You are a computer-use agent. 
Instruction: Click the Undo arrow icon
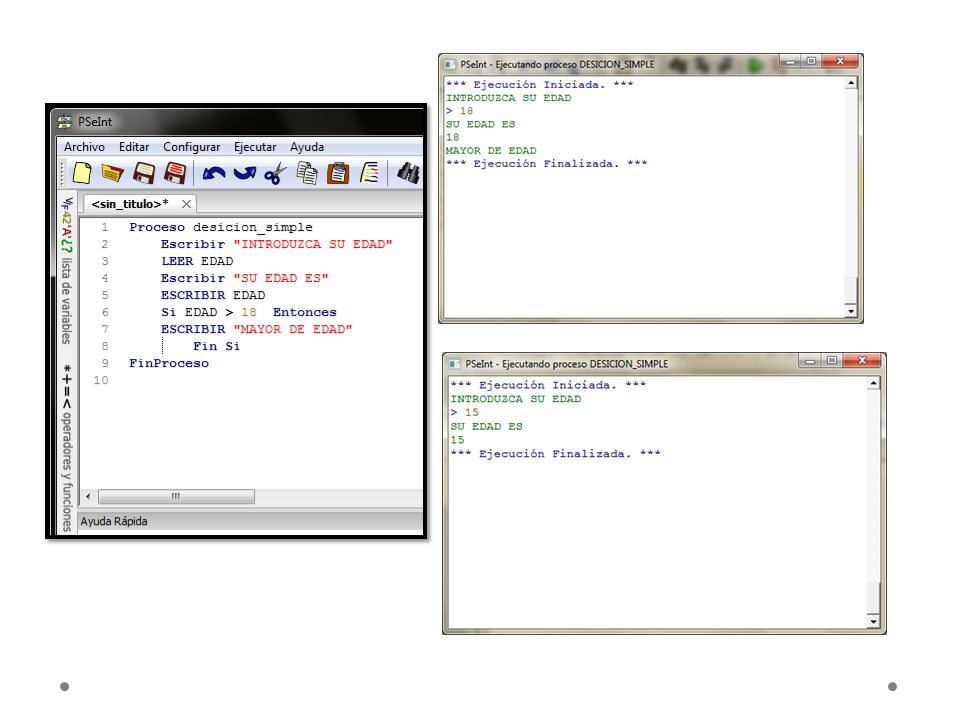click(214, 174)
